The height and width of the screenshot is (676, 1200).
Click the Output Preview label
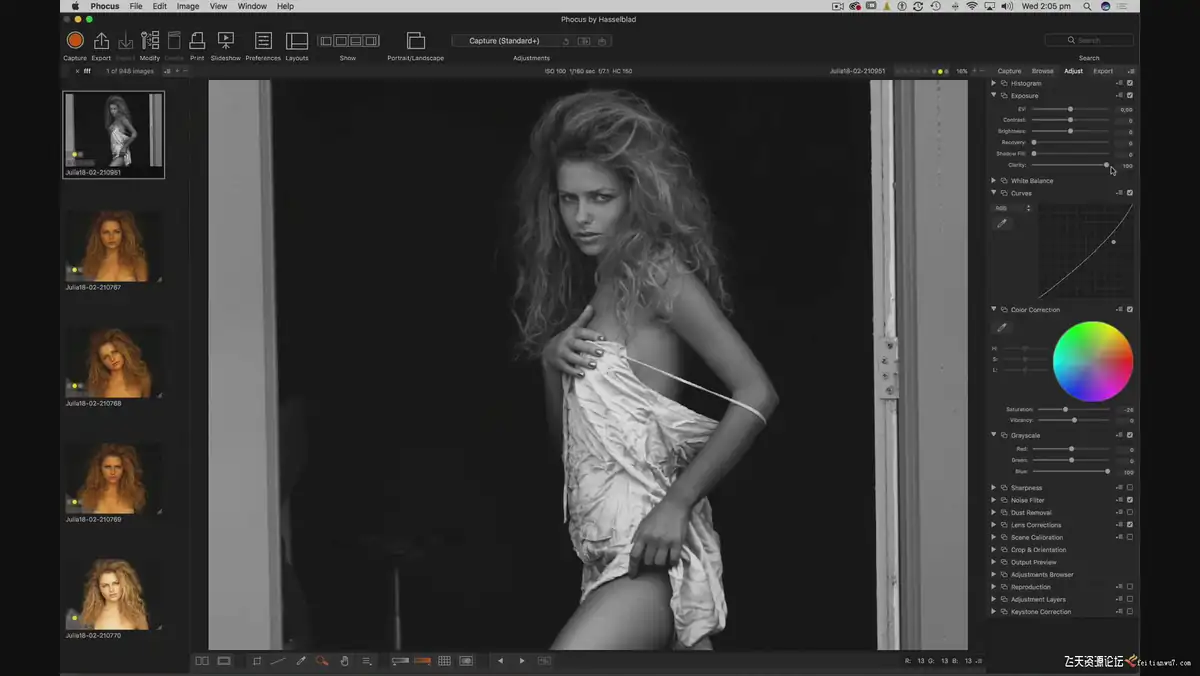[1034, 562]
